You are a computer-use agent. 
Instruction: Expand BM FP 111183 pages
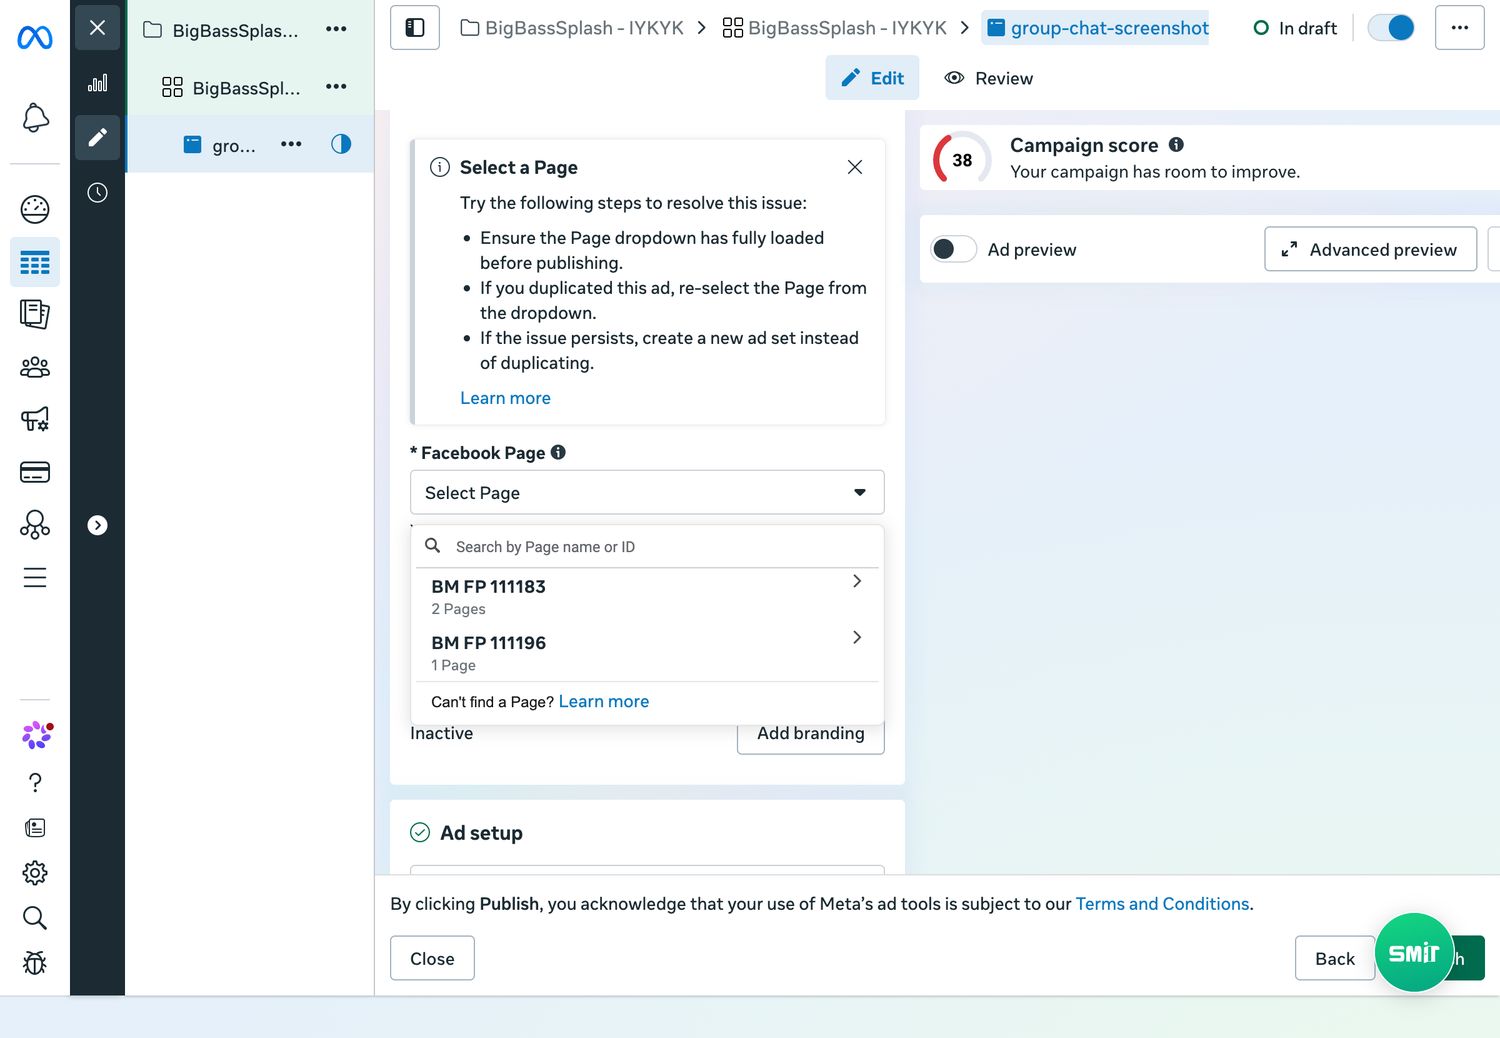647,596
